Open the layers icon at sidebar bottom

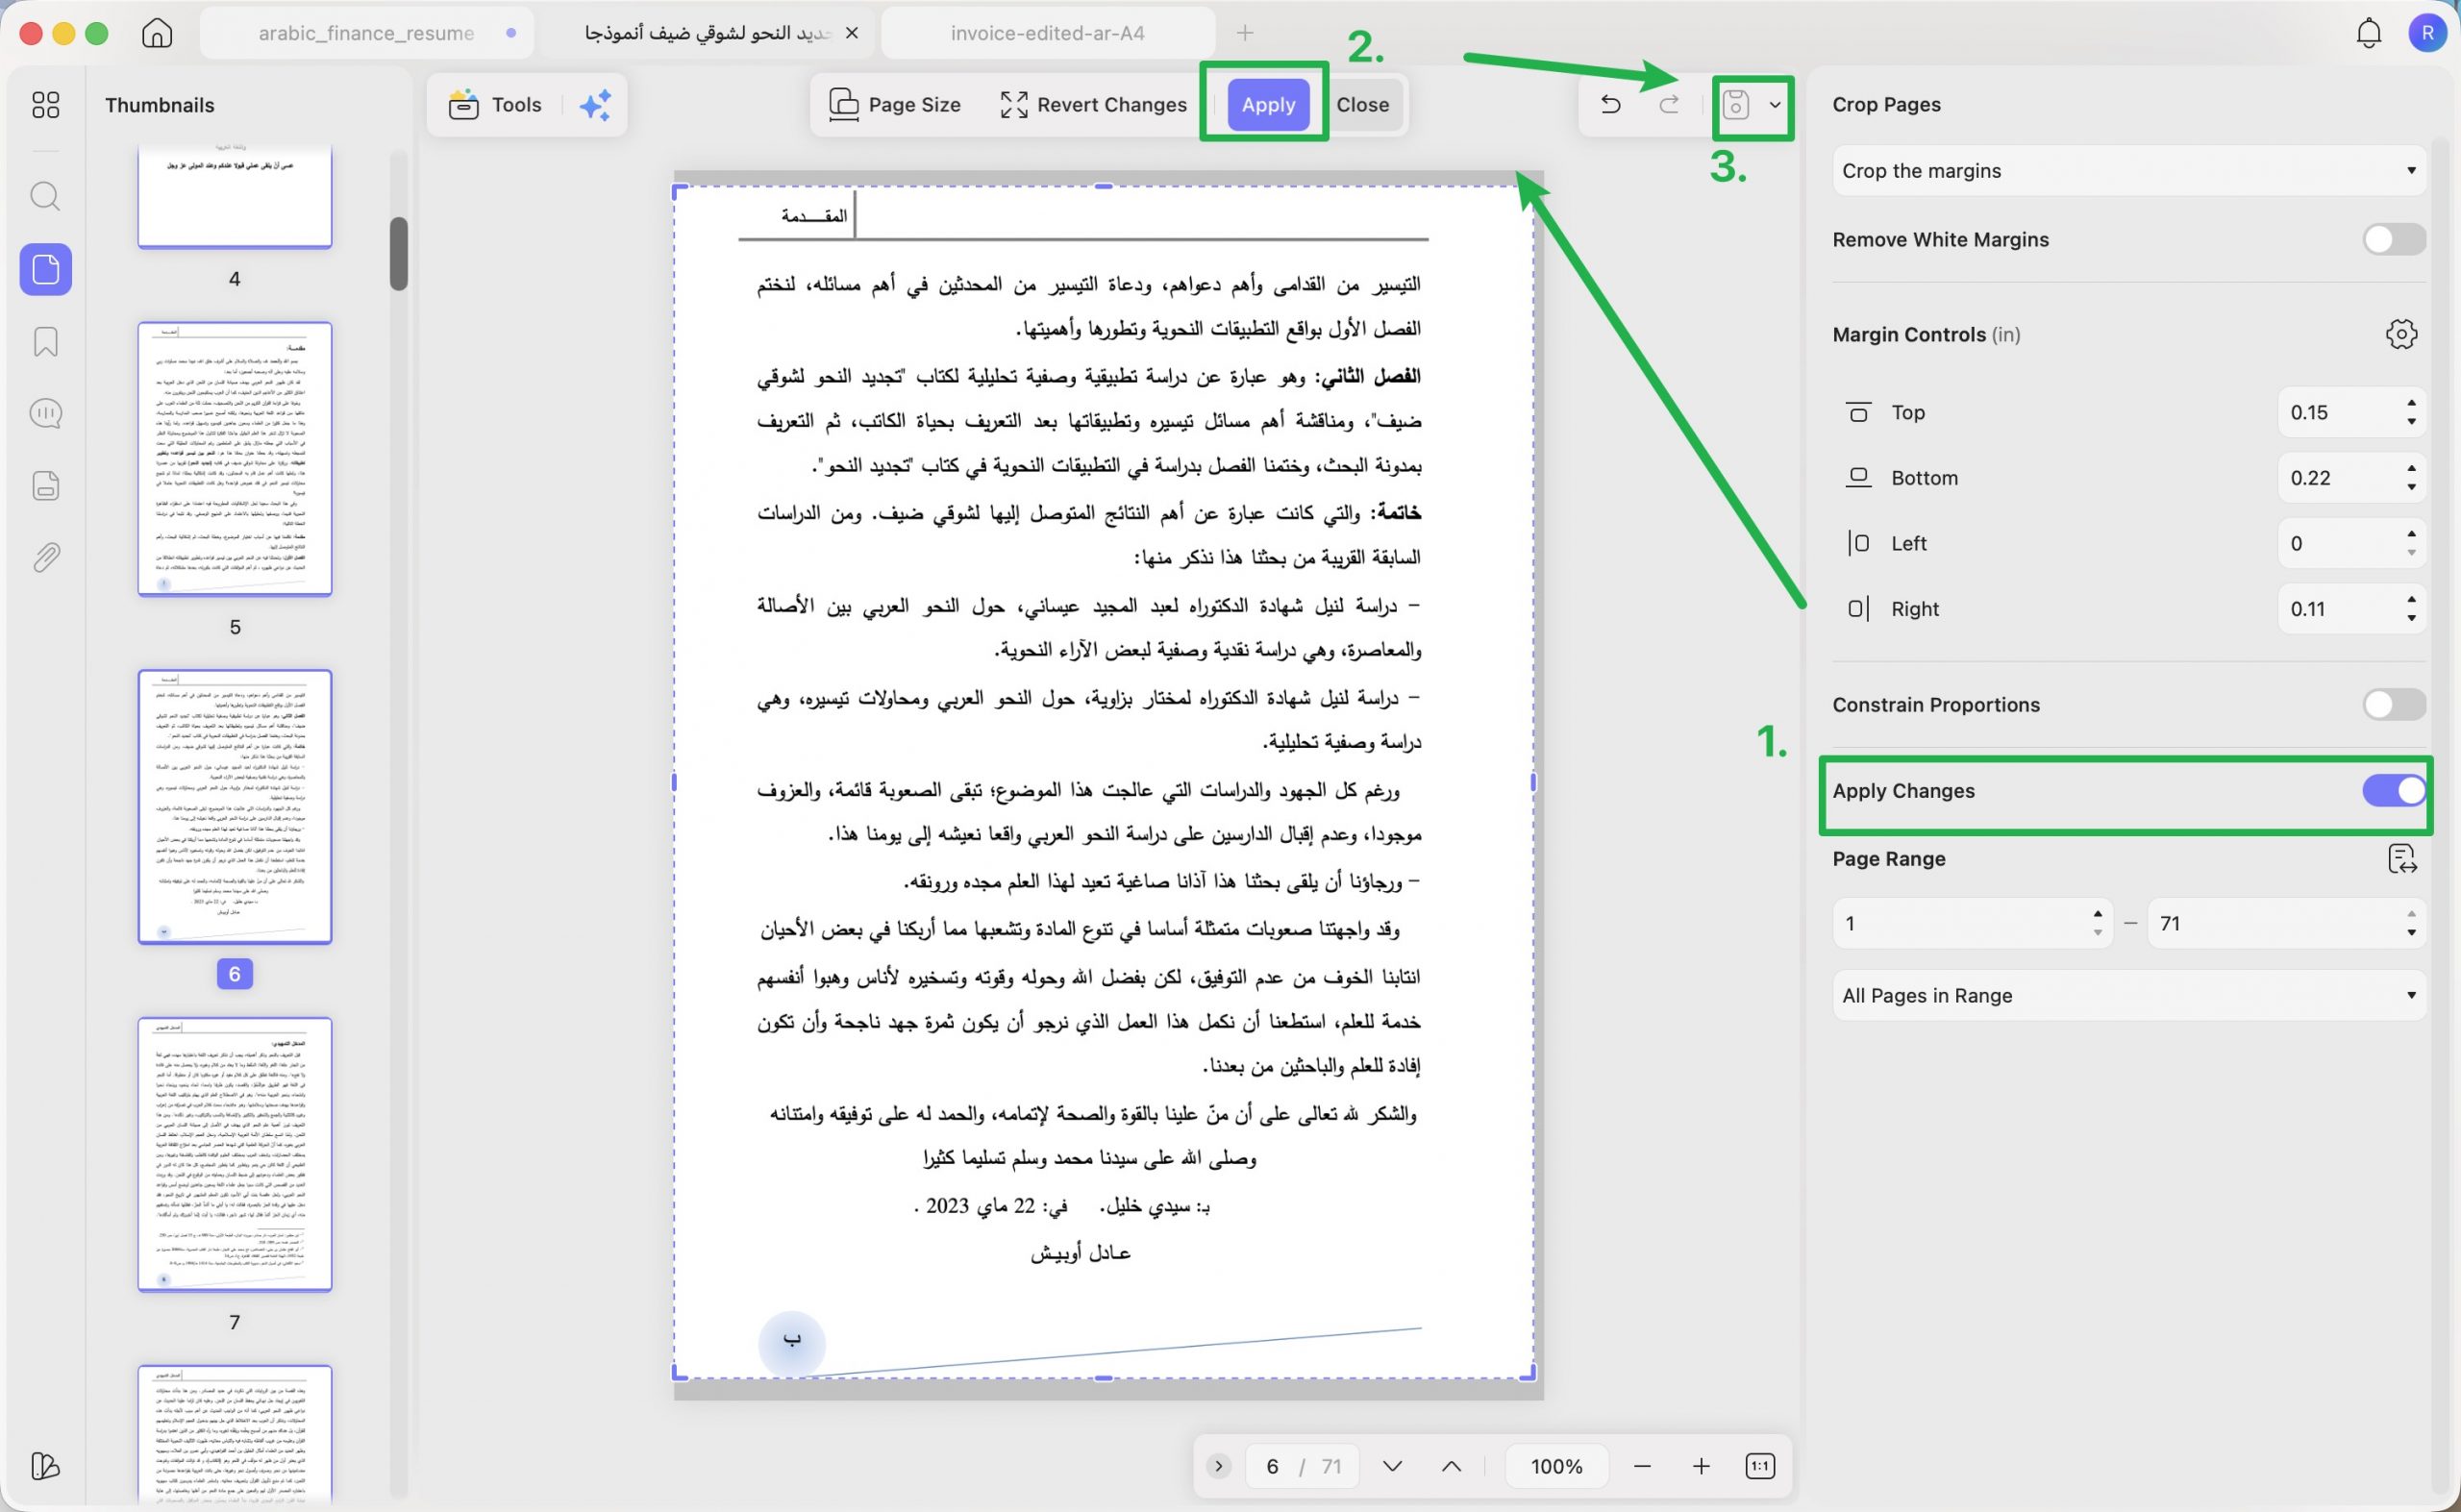(x=46, y=1466)
